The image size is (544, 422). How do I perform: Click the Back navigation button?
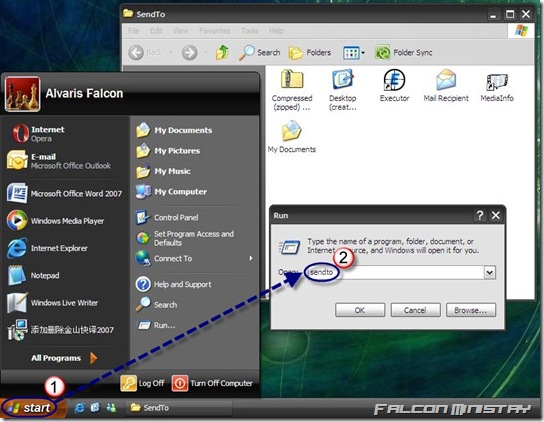146,53
